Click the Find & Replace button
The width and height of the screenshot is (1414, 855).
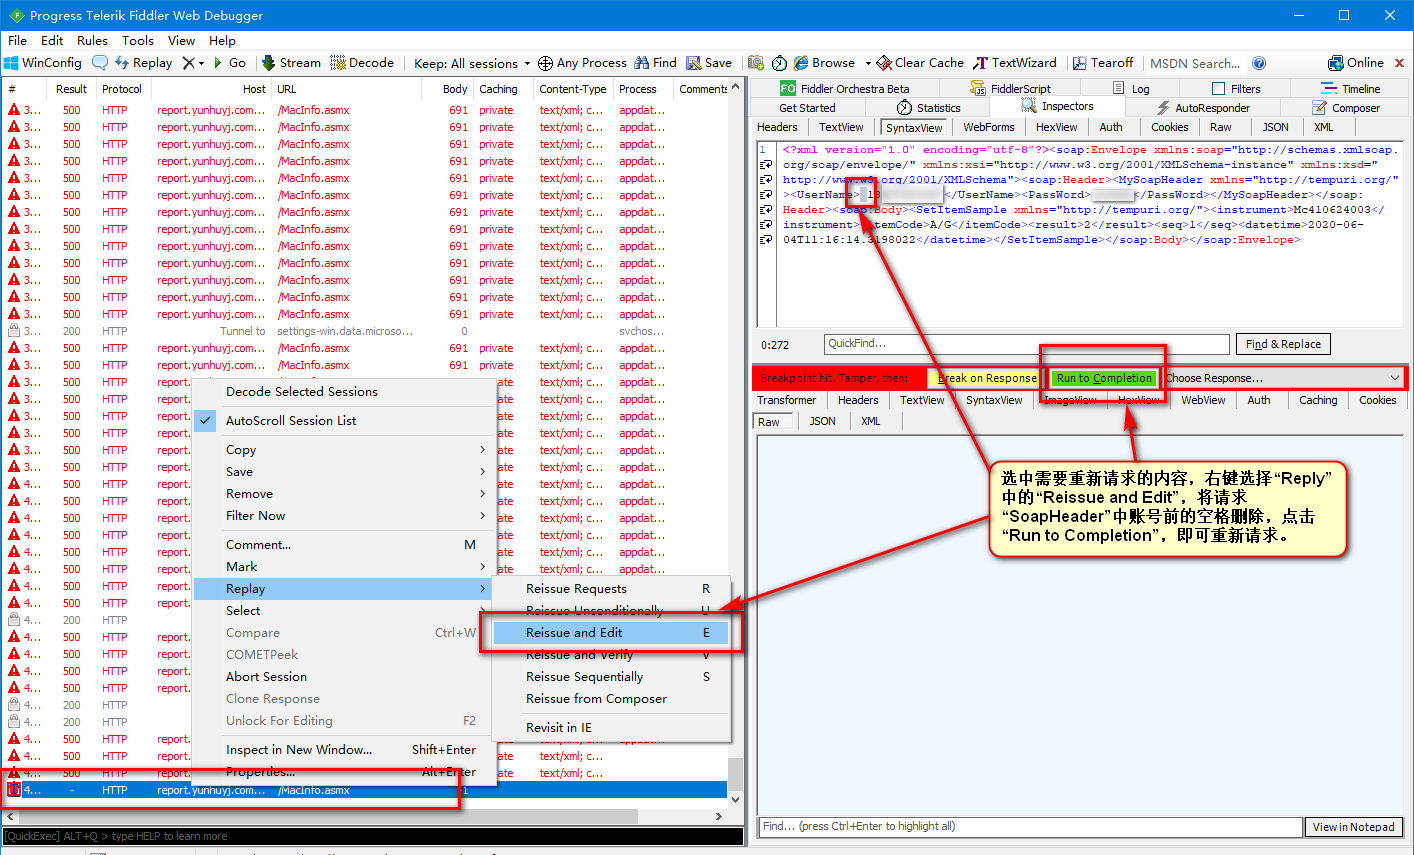(1283, 344)
